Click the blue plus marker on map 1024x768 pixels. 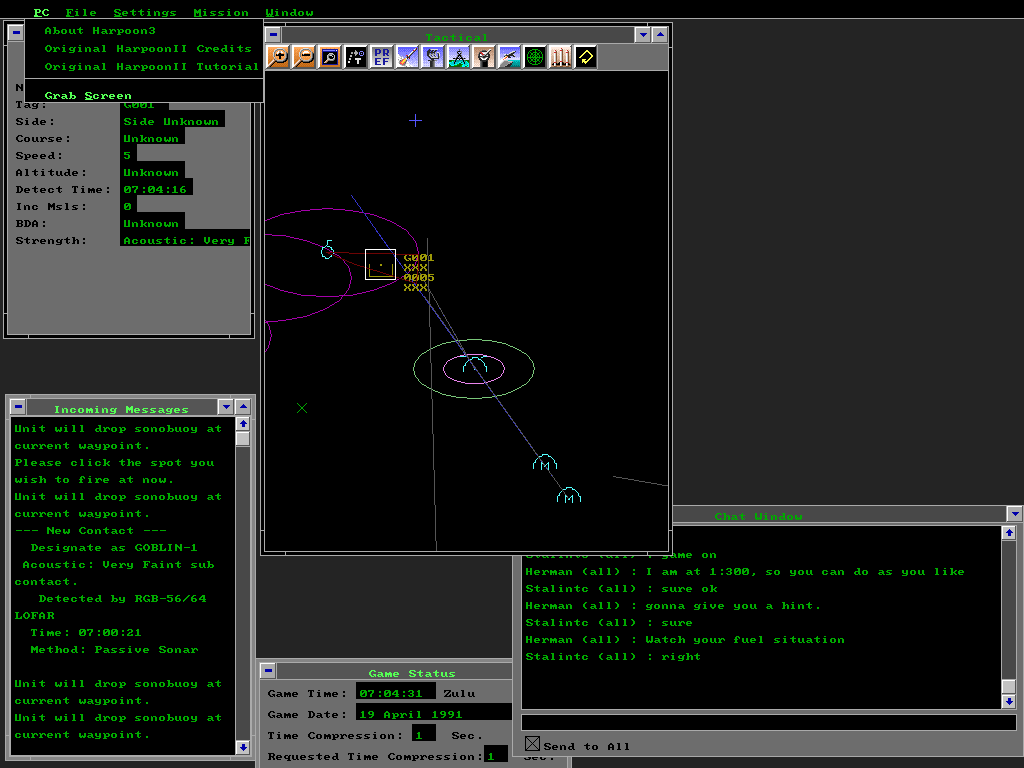[x=415, y=120]
